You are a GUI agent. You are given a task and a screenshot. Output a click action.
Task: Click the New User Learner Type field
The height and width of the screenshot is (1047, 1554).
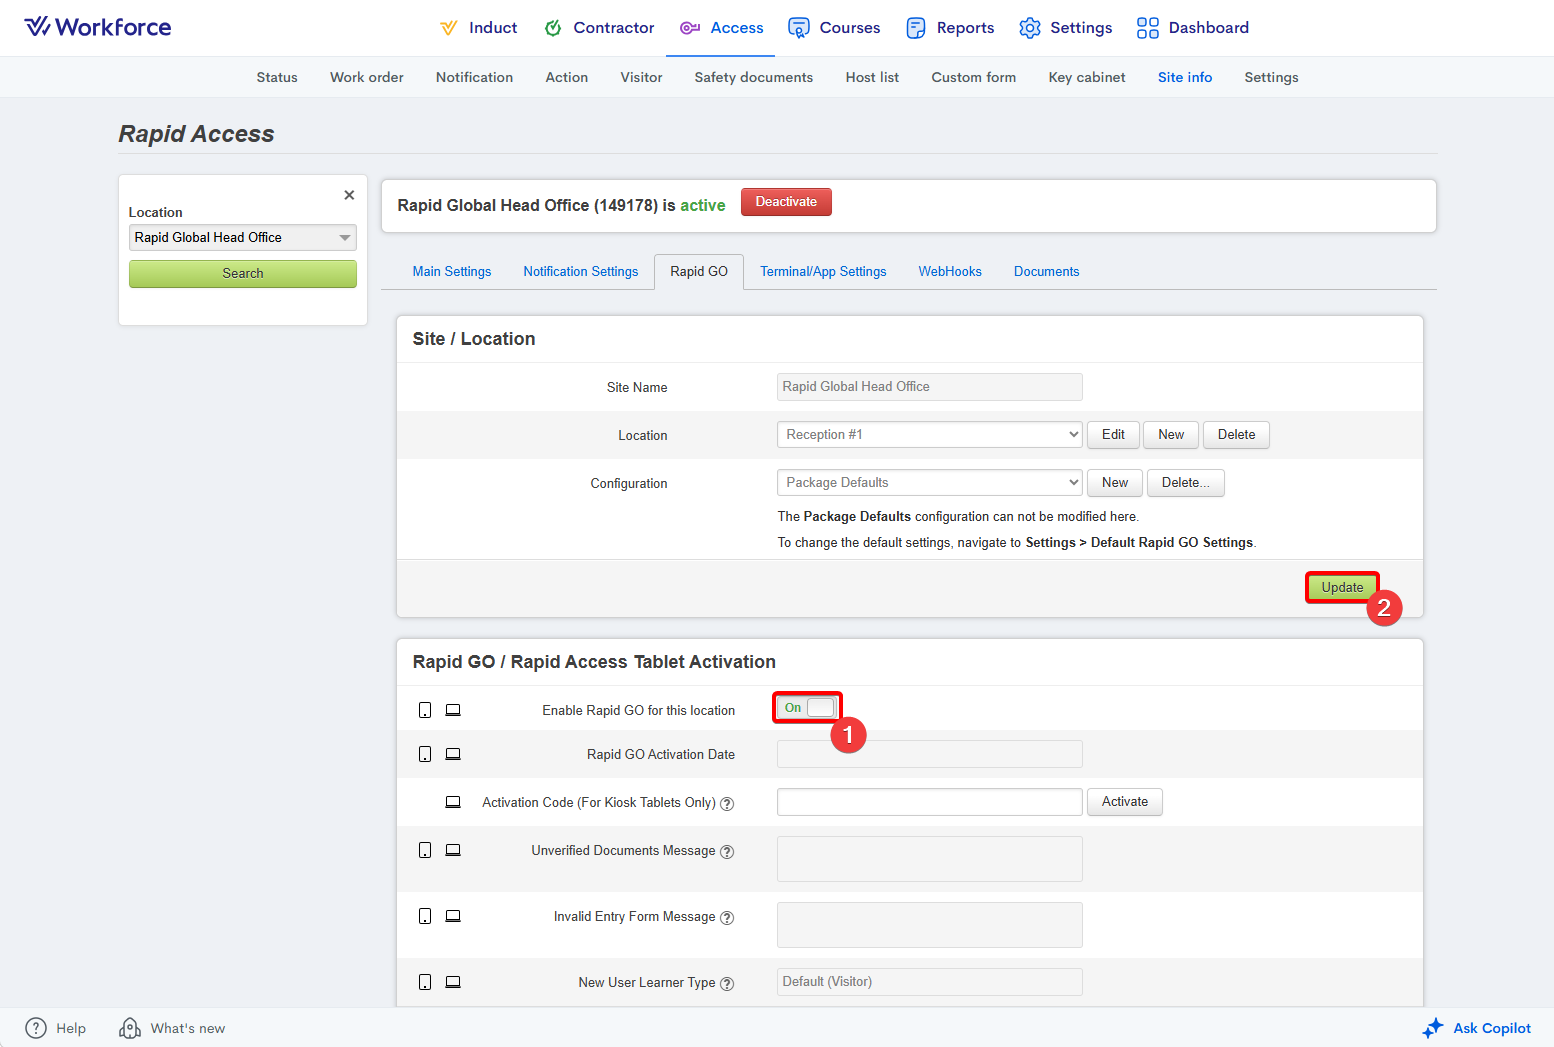(x=930, y=982)
